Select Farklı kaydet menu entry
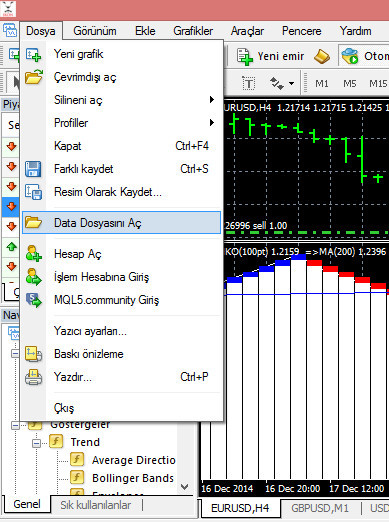Viewport: 389px width, 522px height. coord(121,169)
